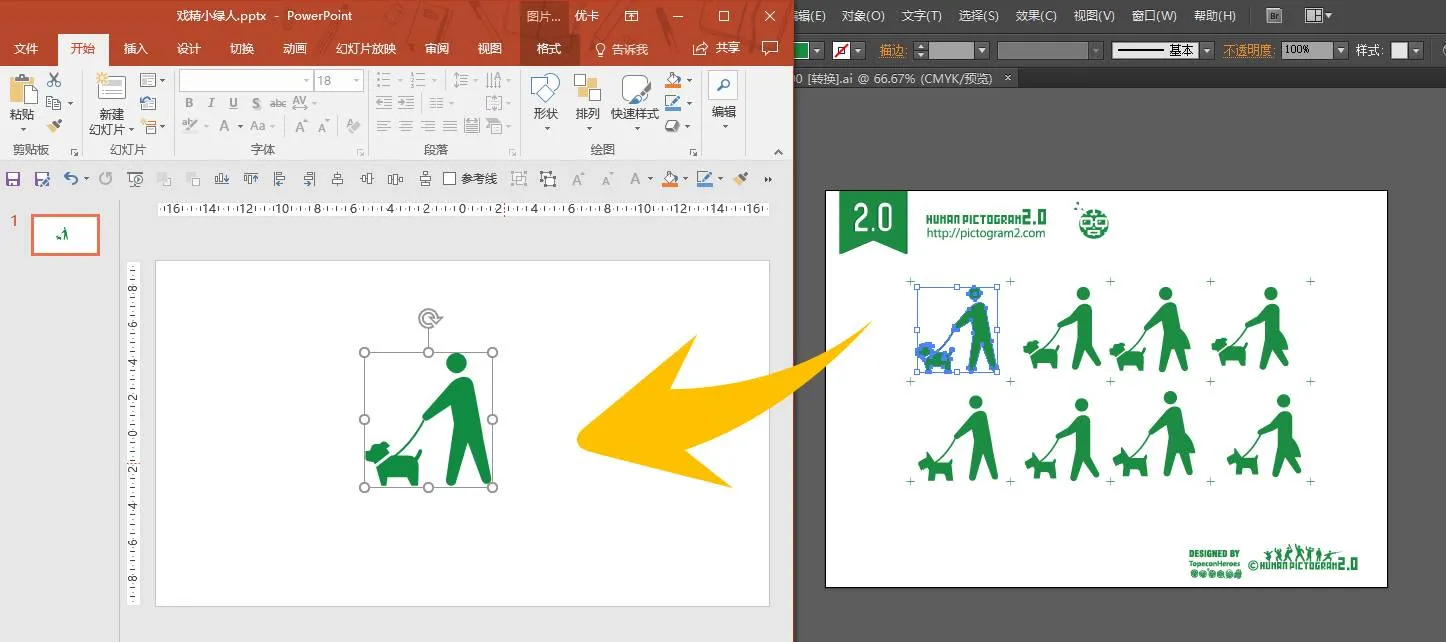Open the 对象(O) menu in Illustrator
The height and width of the screenshot is (642, 1446).
863,16
